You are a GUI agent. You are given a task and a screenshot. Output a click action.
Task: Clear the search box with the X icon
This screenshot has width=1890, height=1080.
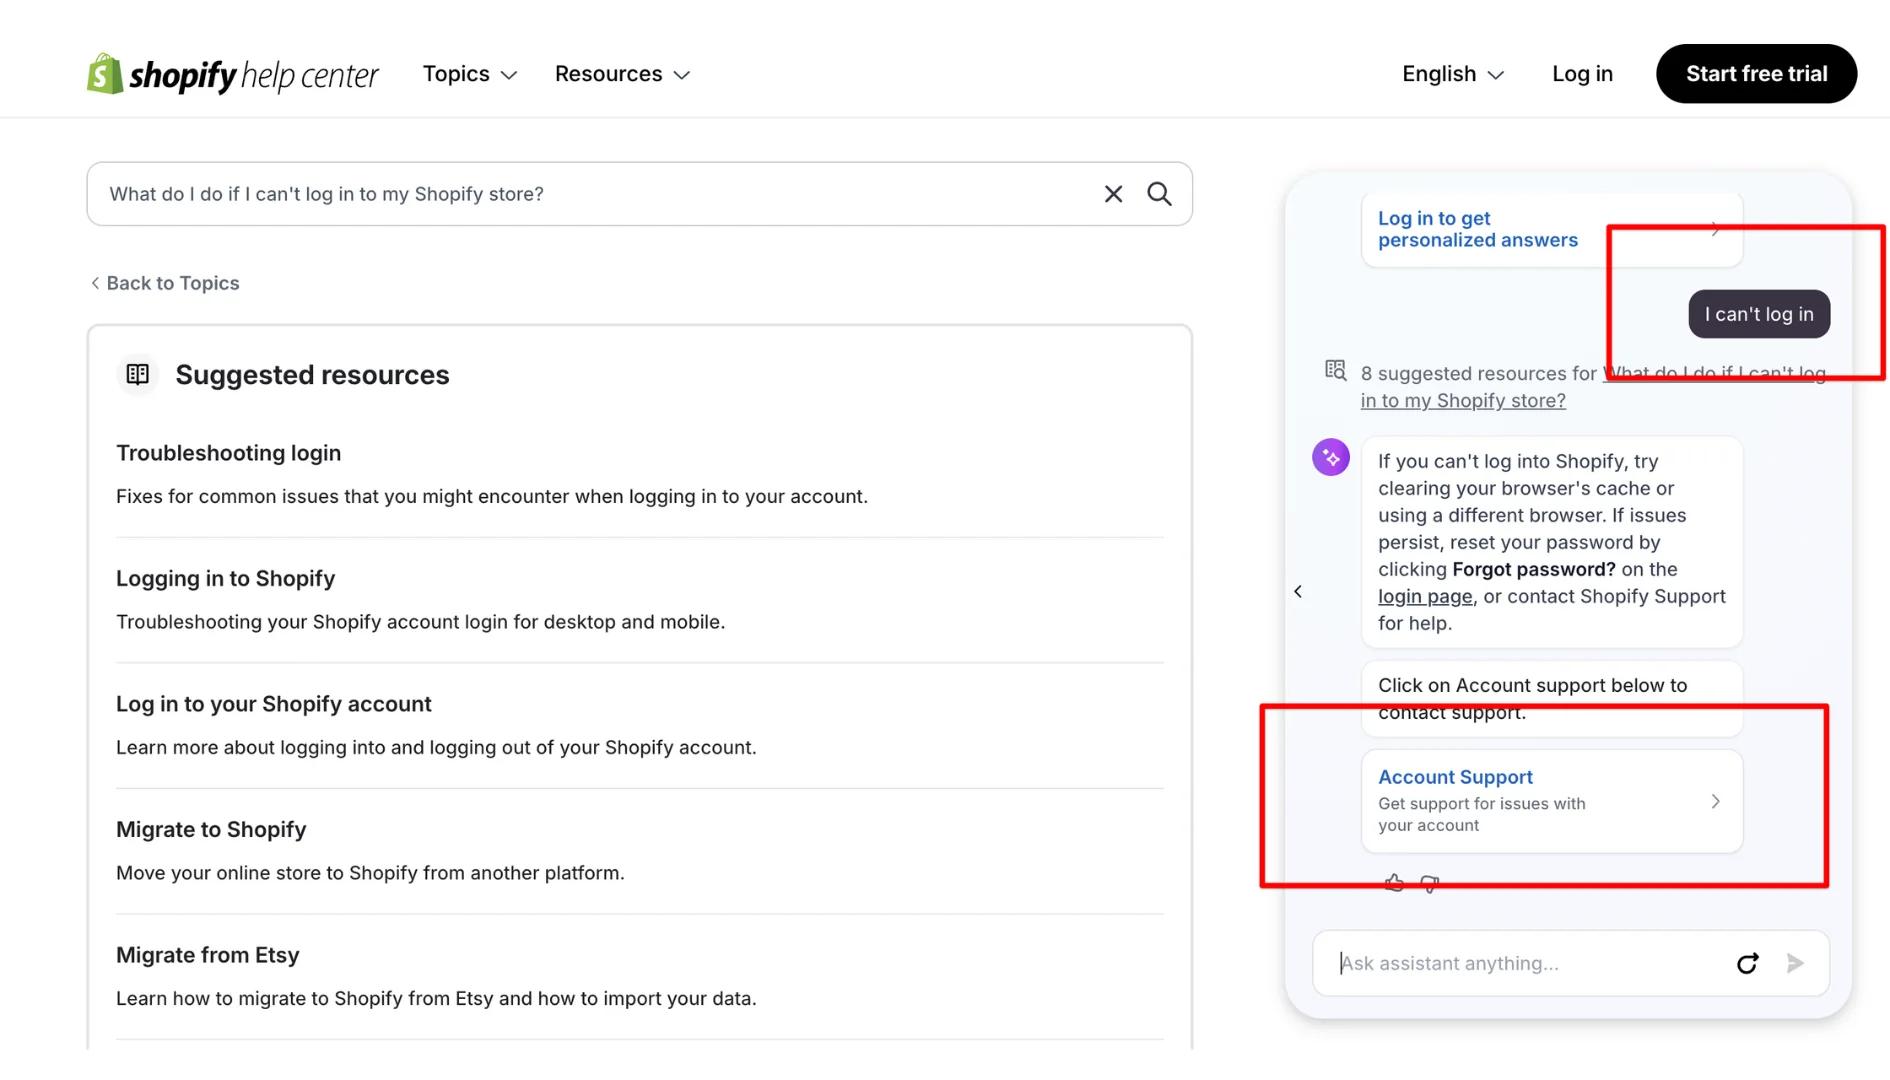[1113, 194]
